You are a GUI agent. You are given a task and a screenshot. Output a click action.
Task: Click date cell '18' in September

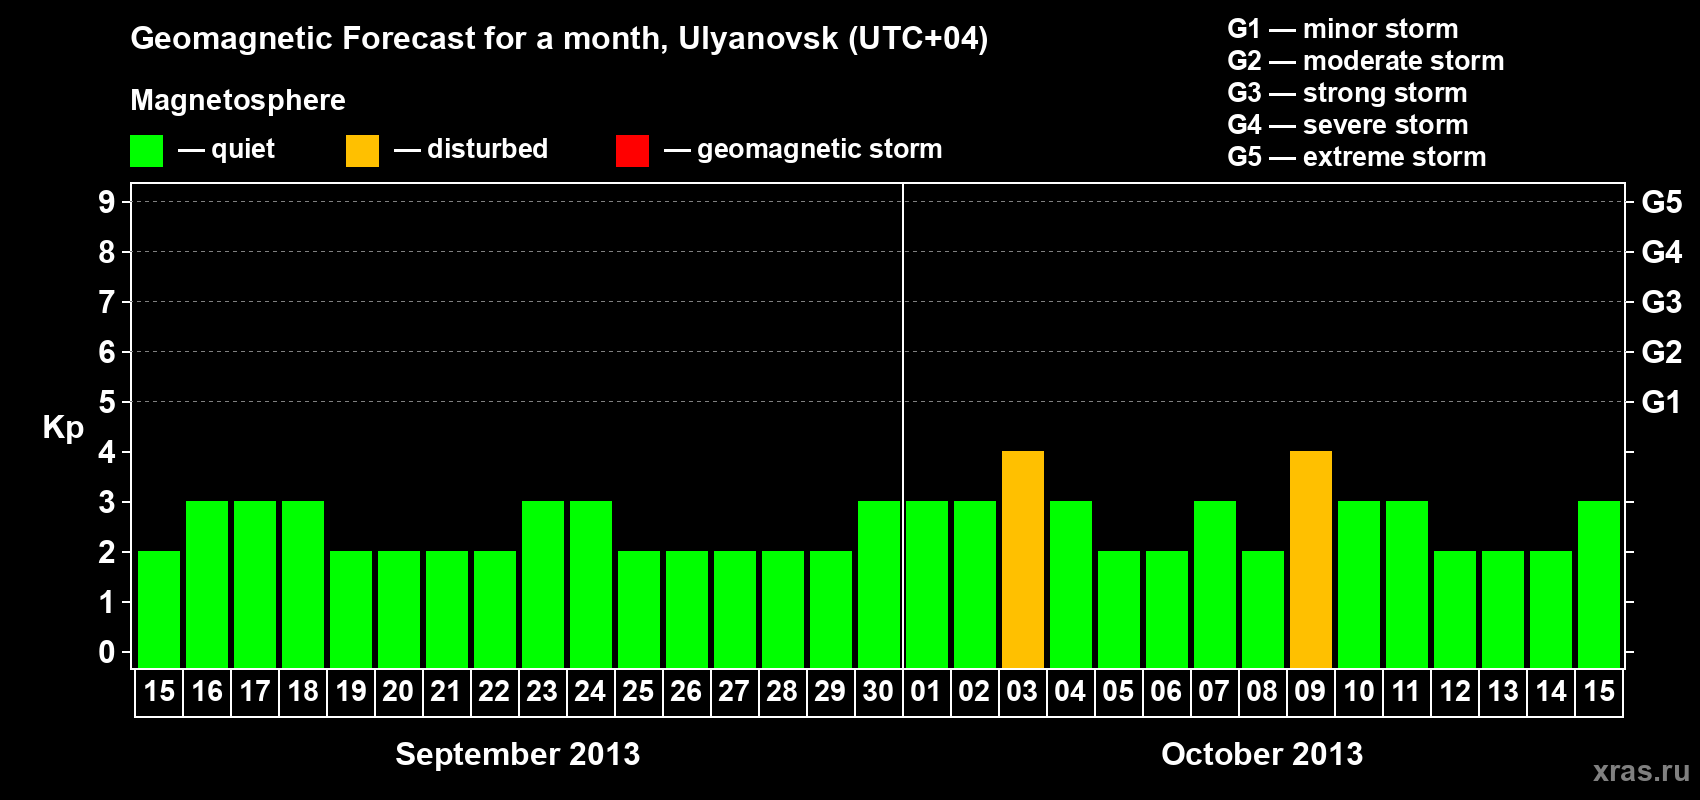pos(303,692)
